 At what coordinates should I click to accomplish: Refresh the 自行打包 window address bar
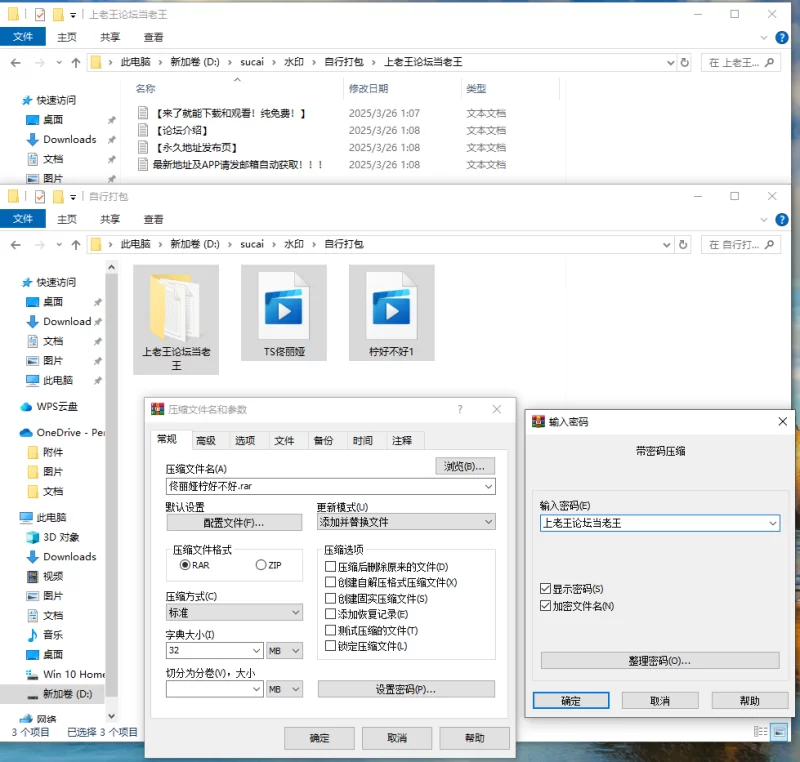[x=683, y=245]
